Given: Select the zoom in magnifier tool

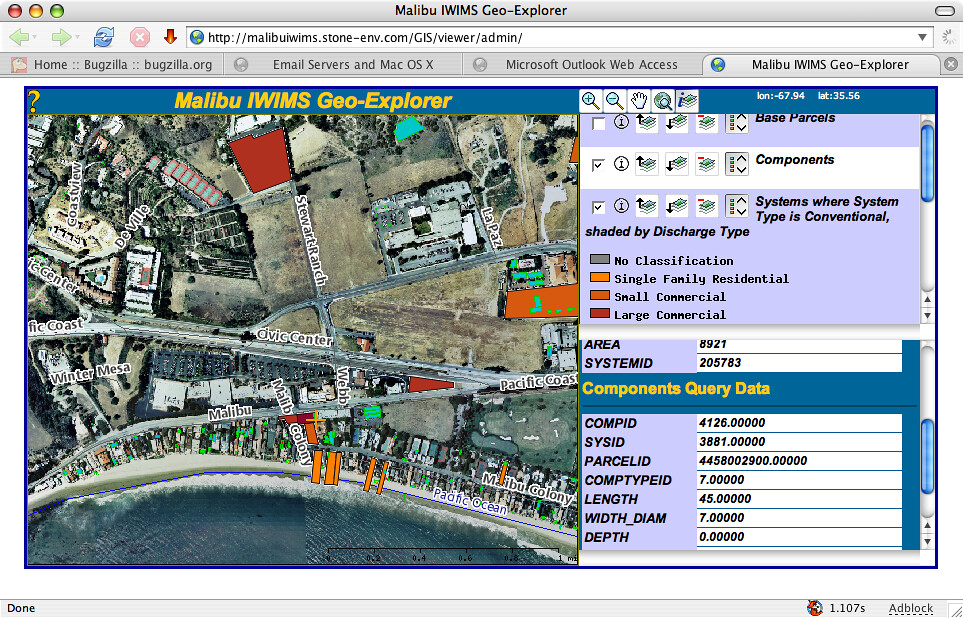Looking at the screenshot, I should [591, 101].
